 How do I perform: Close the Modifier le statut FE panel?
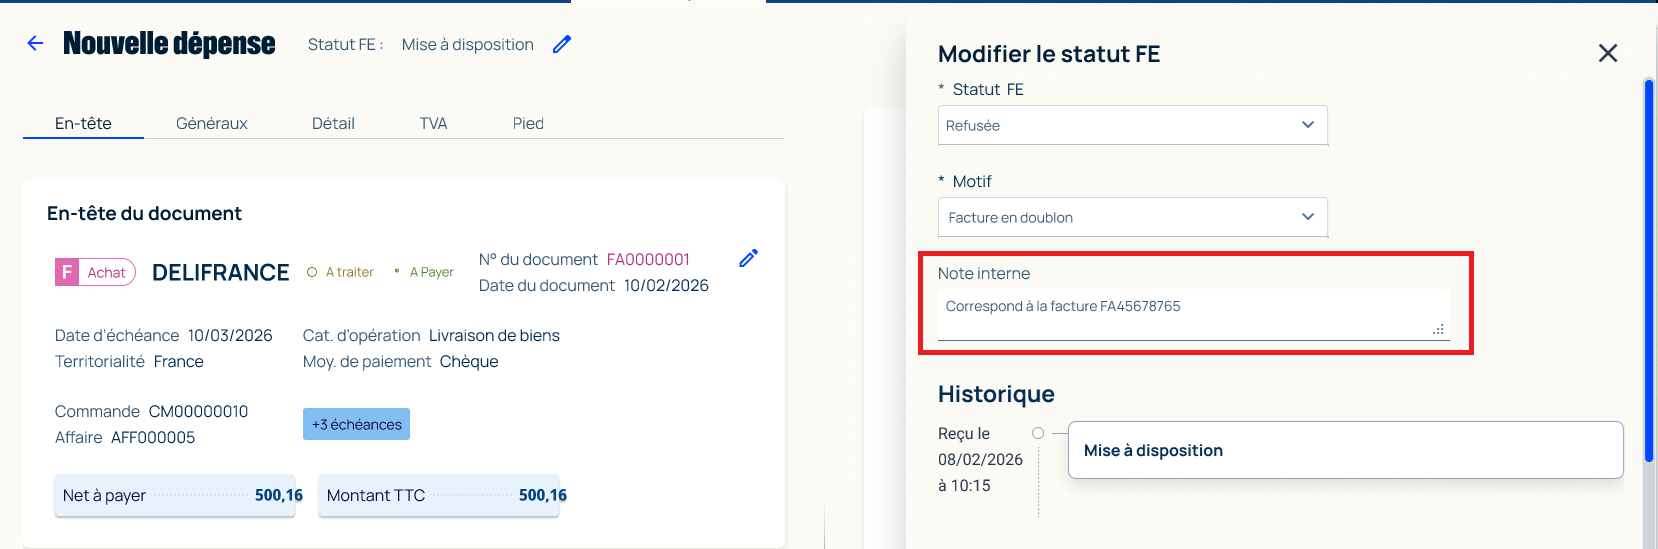pyautogui.click(x=1608, y=53)
